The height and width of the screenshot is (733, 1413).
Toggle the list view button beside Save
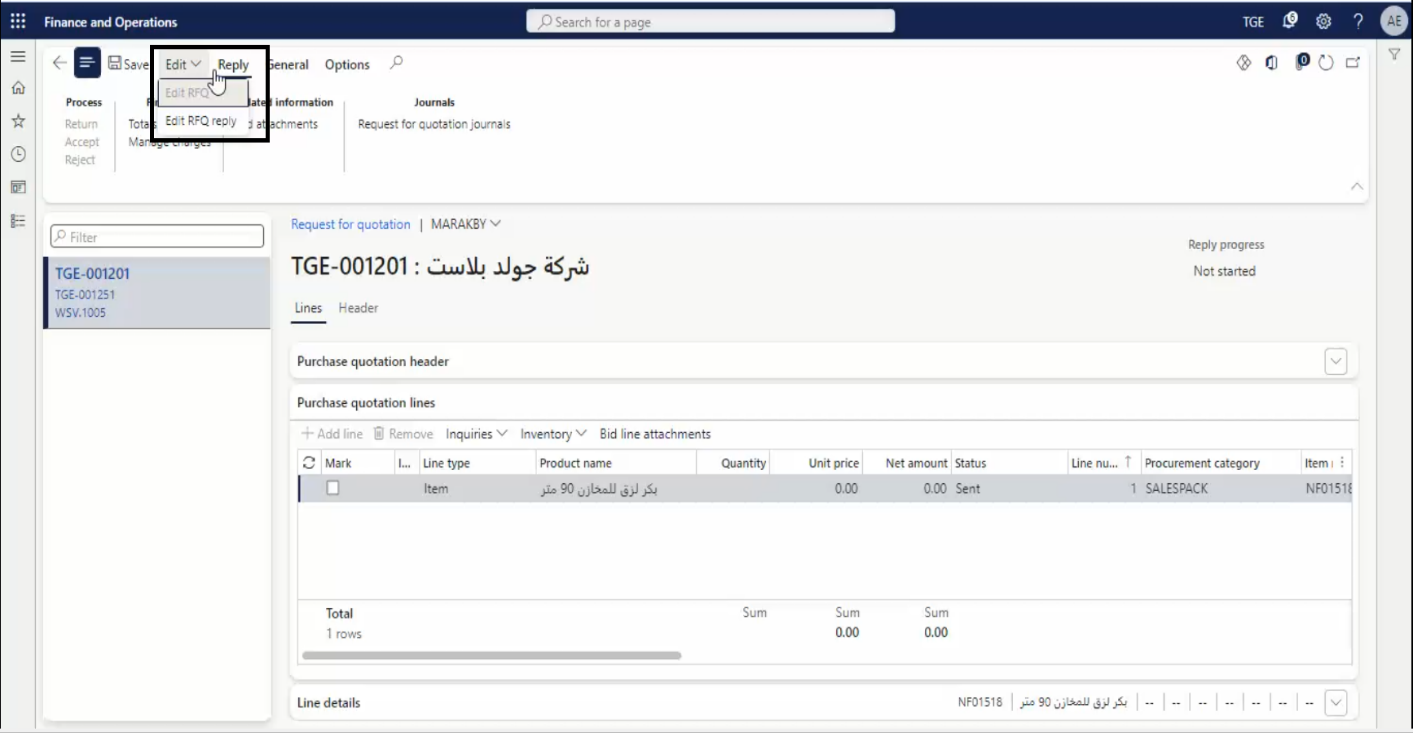(87, 64)
